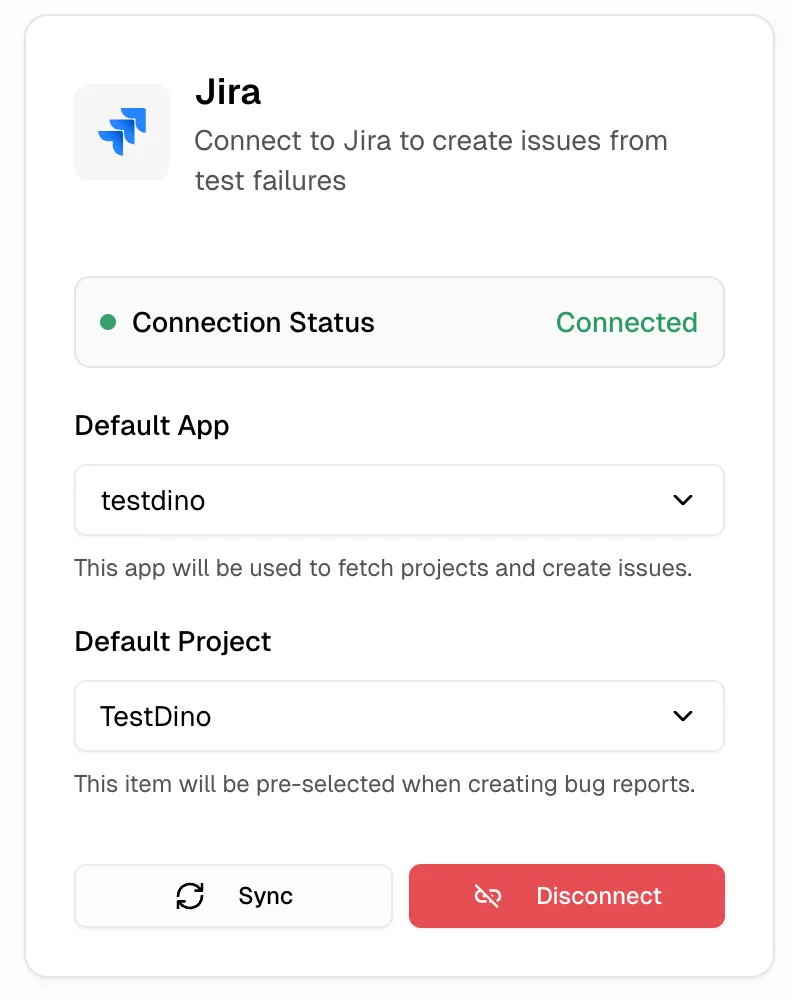The height and width of the screenshot is (1000, 792).
Task: Click the green connection status dot
Action: [108, 322]
